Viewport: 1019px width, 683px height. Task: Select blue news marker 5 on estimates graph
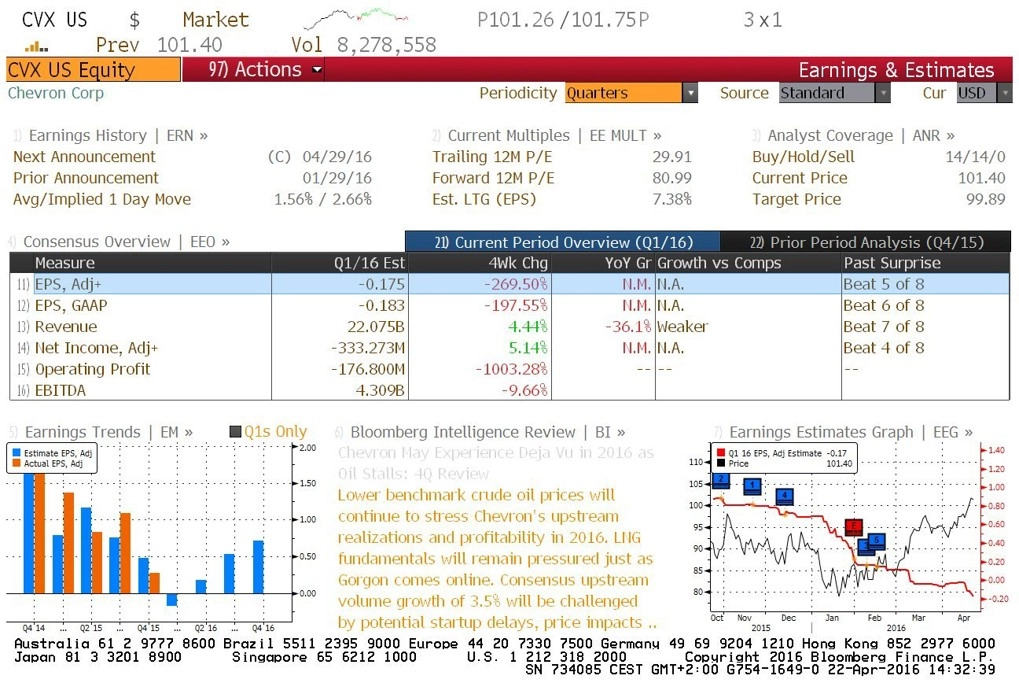tap(877, 540)
